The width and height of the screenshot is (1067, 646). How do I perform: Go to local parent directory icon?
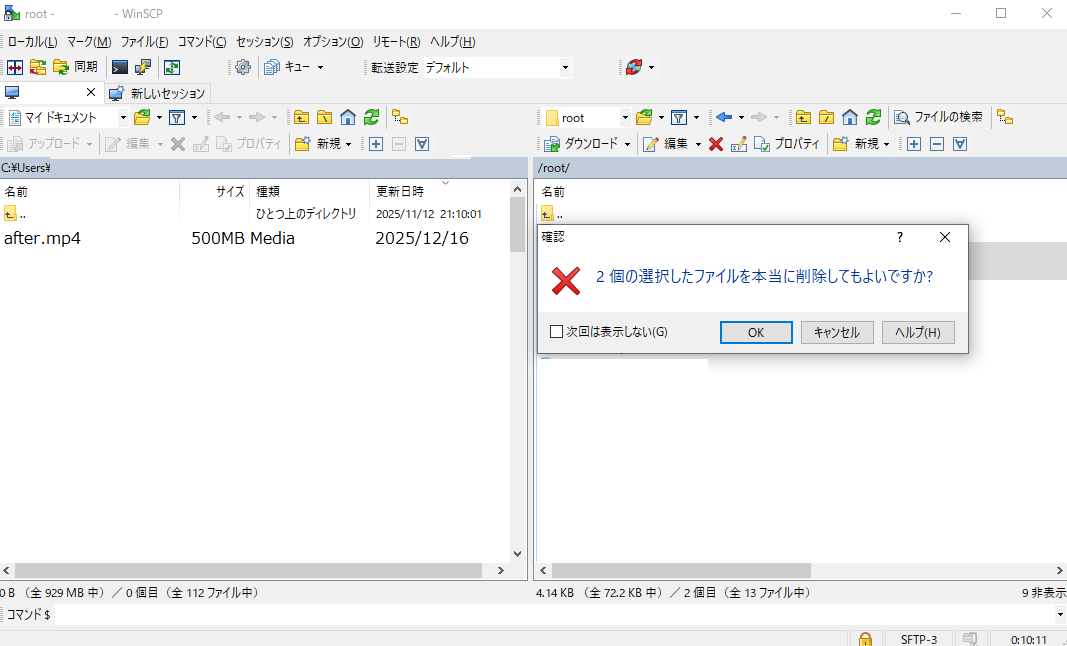301,118
